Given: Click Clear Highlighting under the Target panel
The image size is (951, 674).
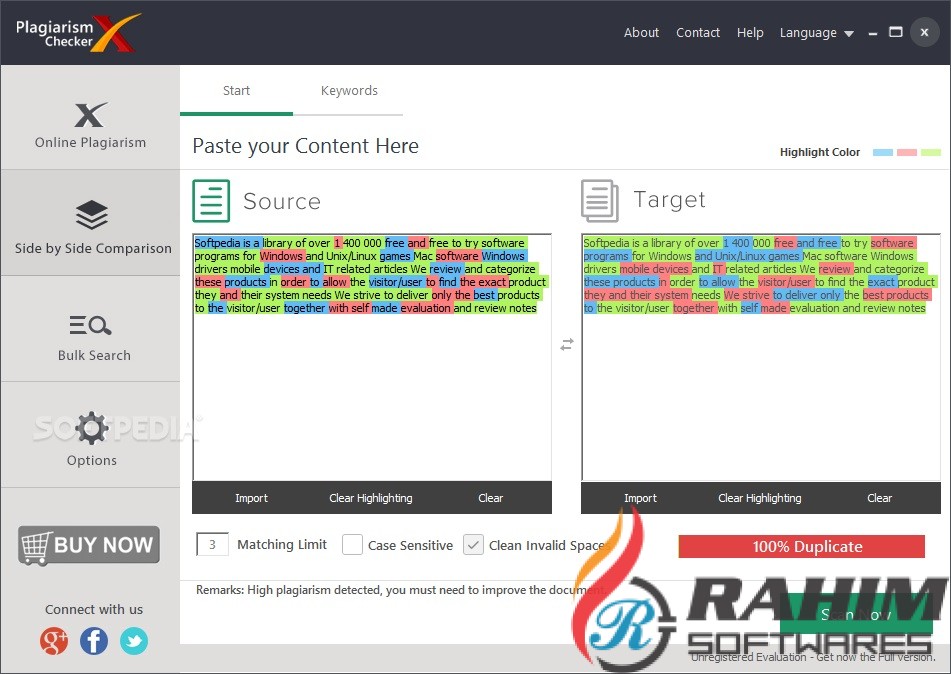Looking at the screenshot, I should click(759, 498).
